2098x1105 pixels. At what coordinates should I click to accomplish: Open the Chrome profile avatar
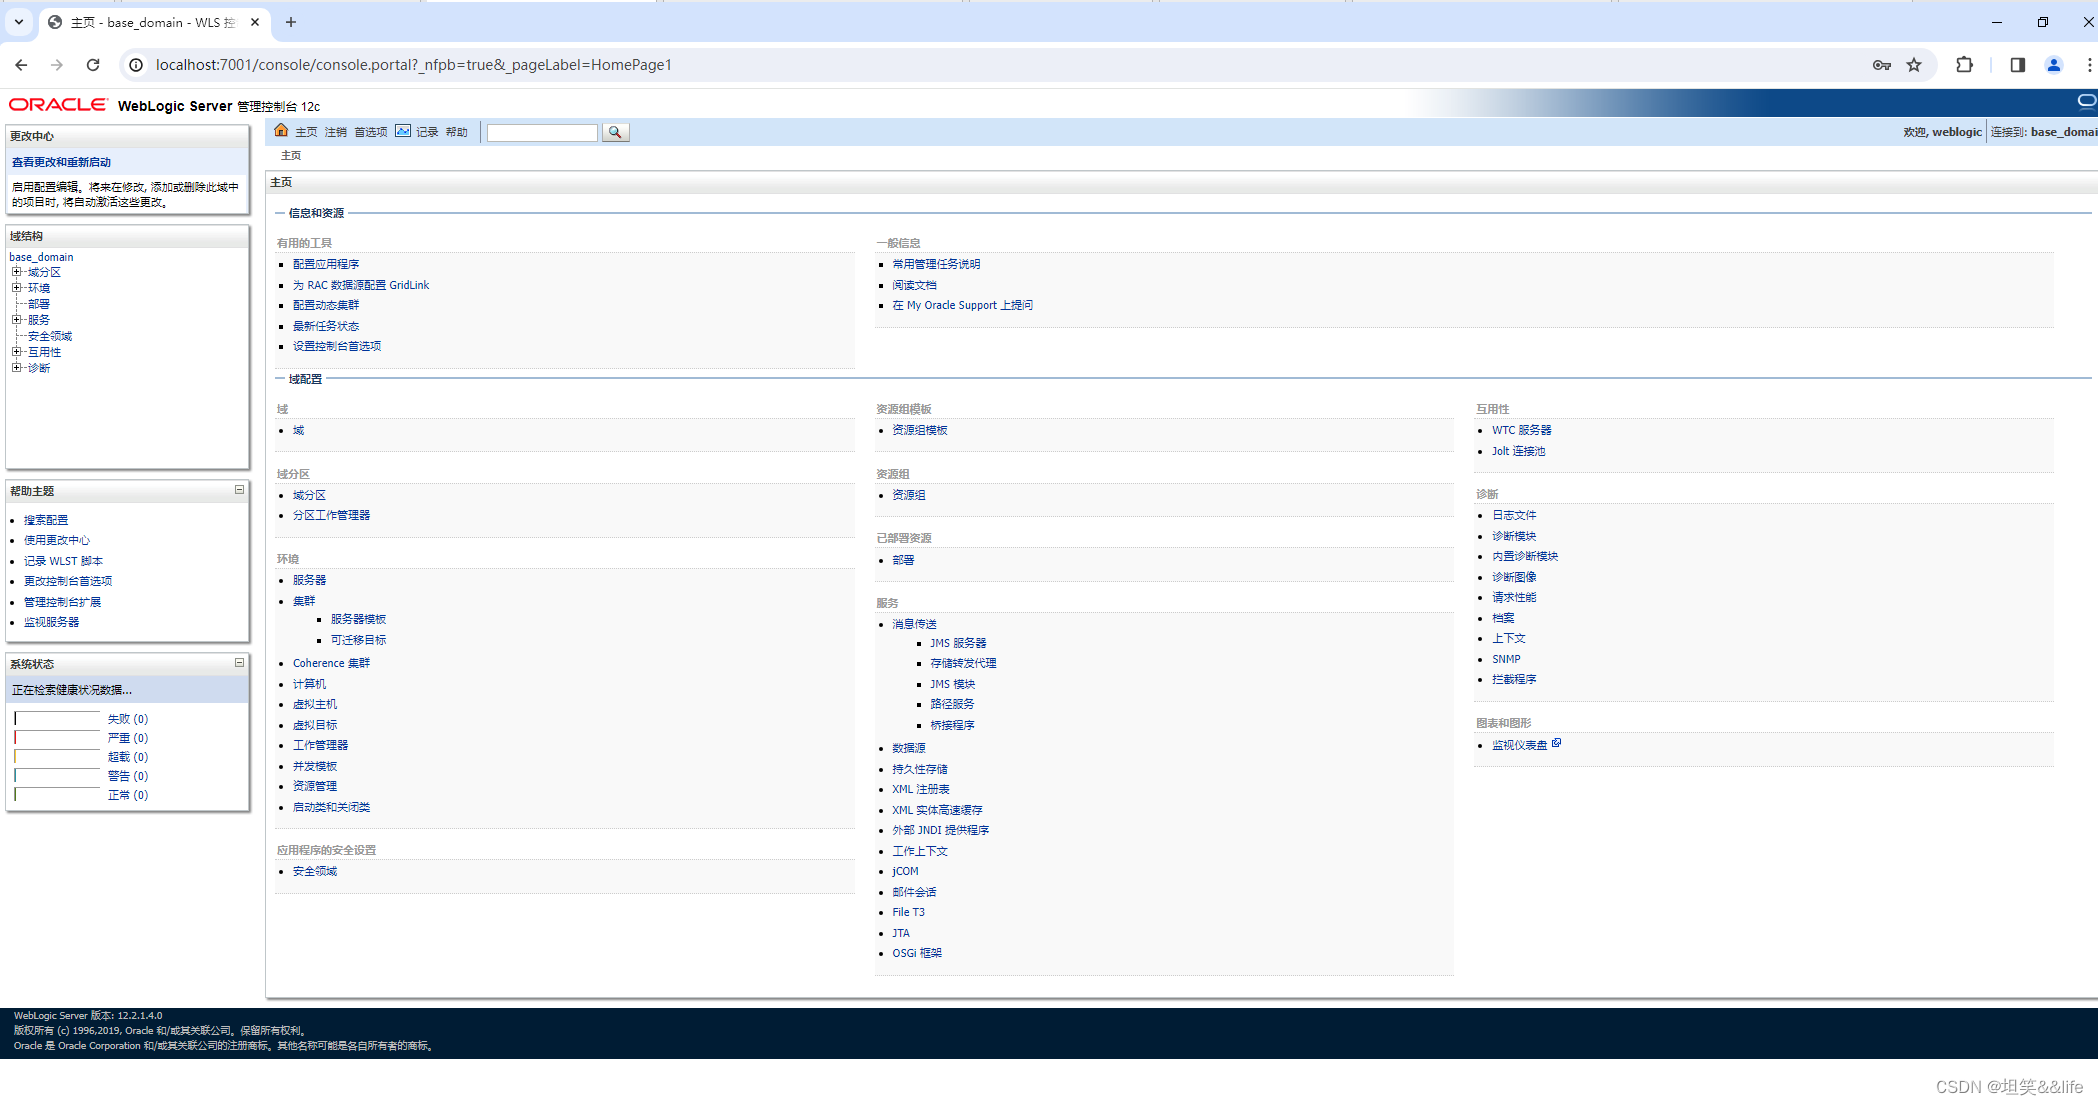pyautogui.click(x=2054, y=65)
